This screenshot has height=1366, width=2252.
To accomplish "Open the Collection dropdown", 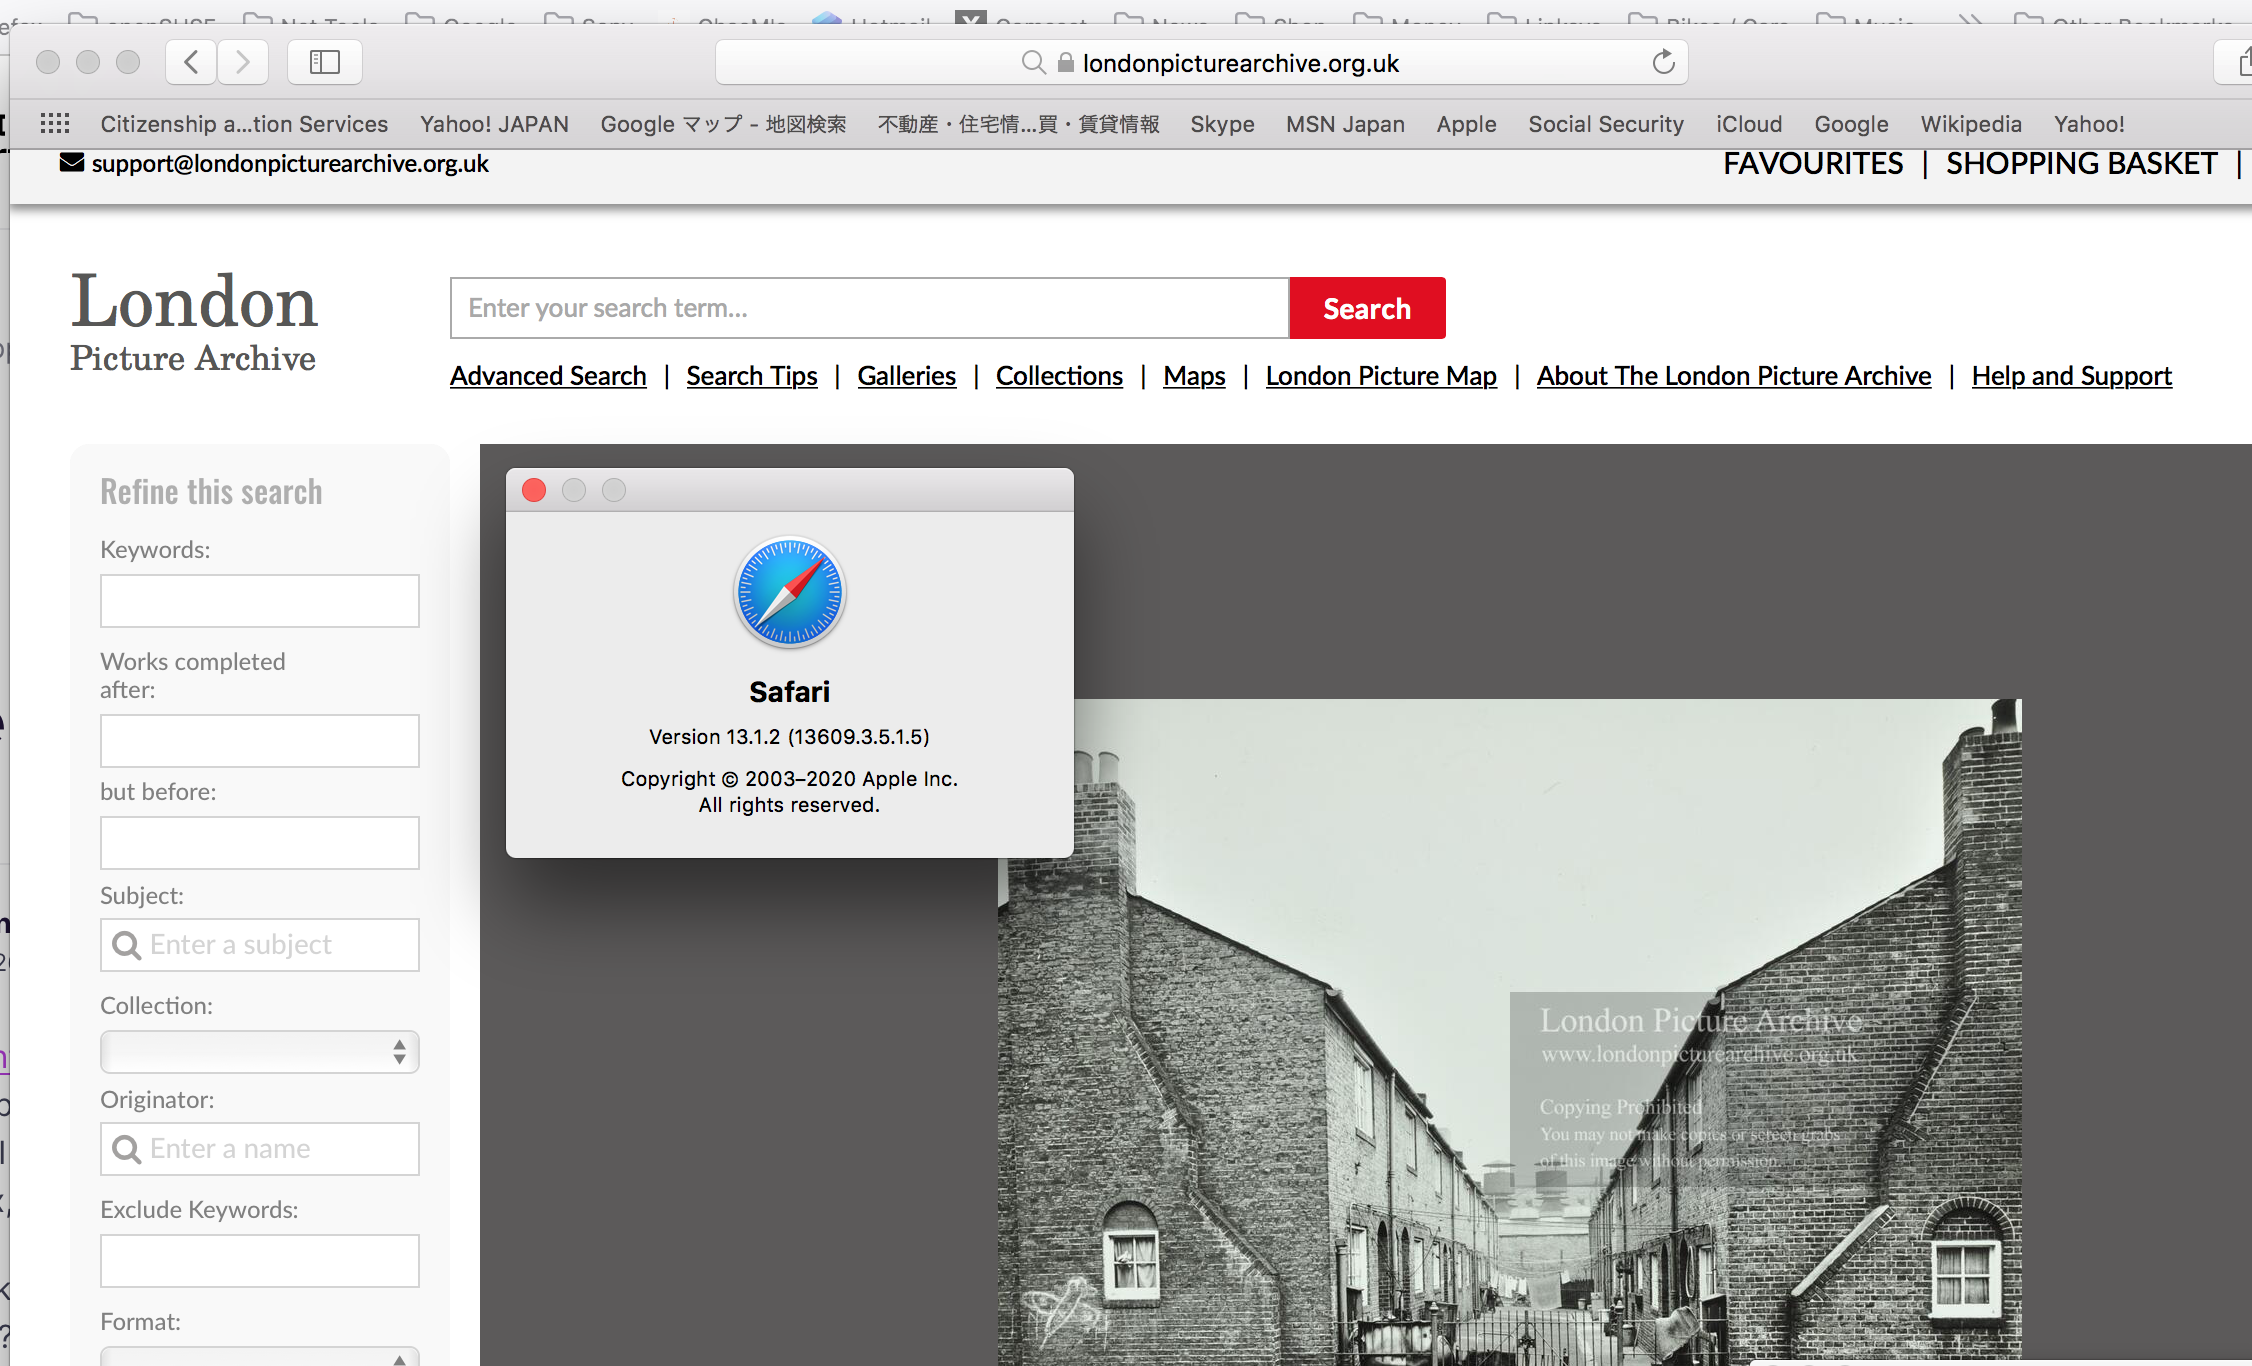I will pos(259,1052).
